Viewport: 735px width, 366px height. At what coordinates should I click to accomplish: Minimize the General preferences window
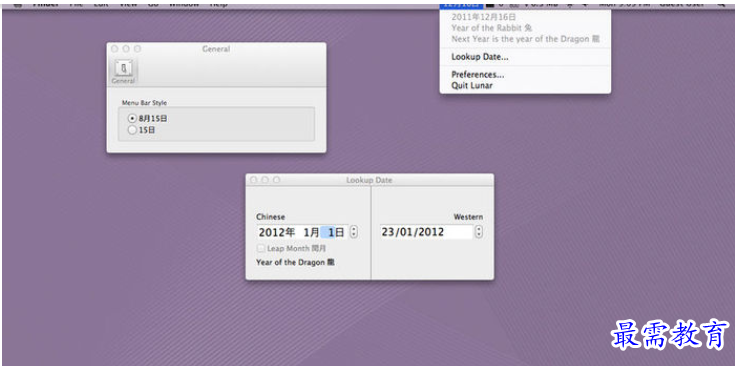pos(126,49)
